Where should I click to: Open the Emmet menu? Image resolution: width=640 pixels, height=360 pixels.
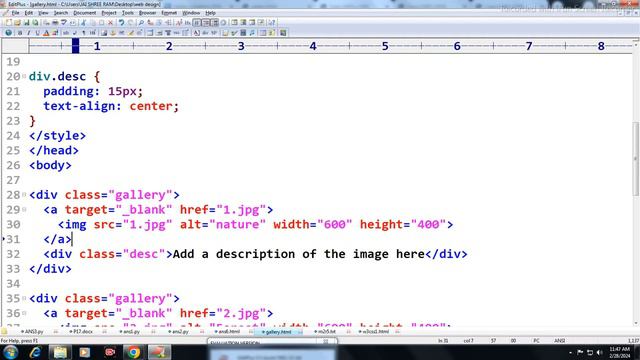(169, 13)
